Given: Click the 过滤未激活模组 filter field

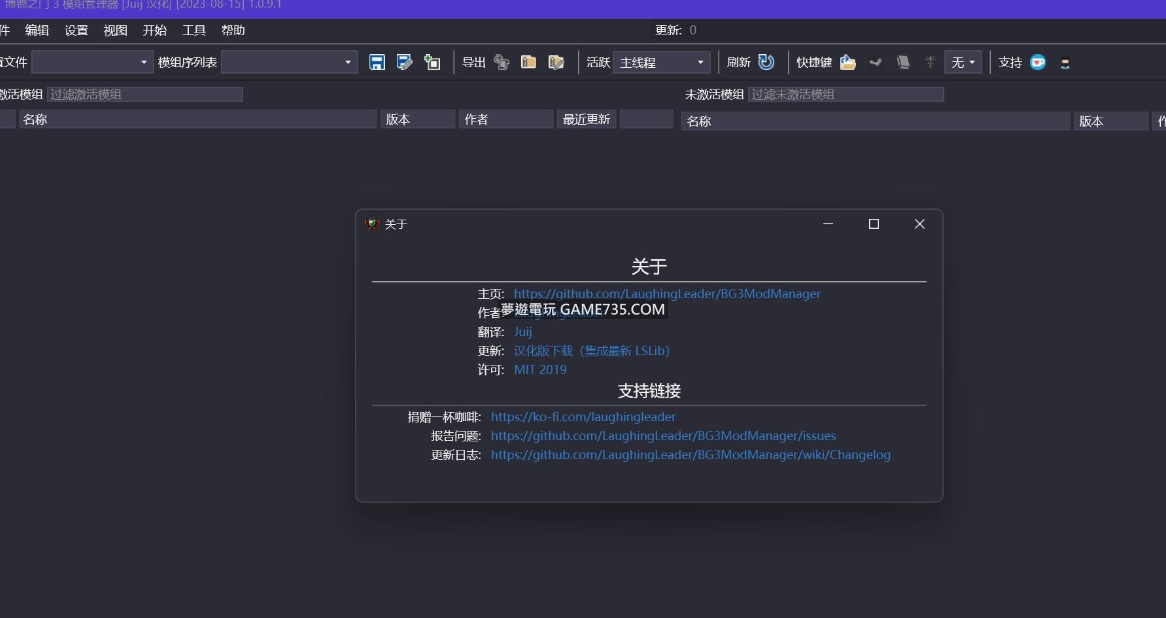Looking at the screenshot, I should [x=845, y=94].
